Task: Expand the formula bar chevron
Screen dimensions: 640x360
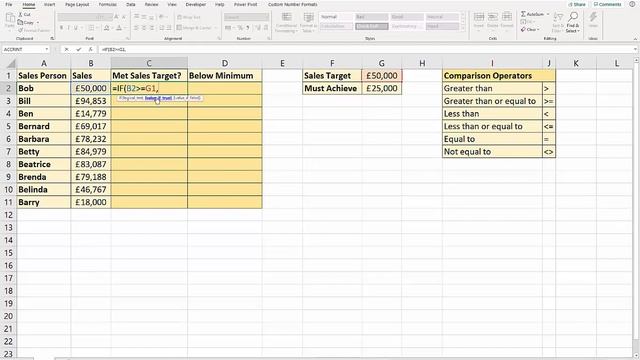Action: tap(635, 49)
